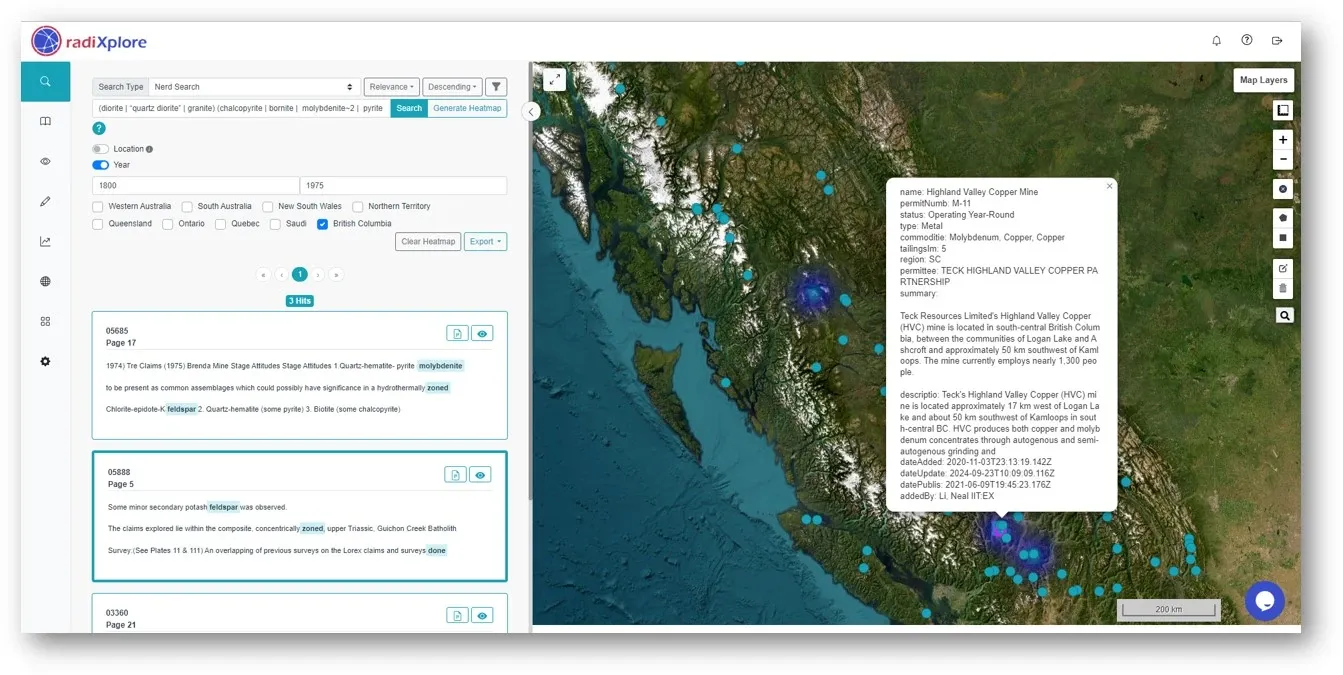
Task: Open the Relevance sort dropdown
Action: pos(392,87)
